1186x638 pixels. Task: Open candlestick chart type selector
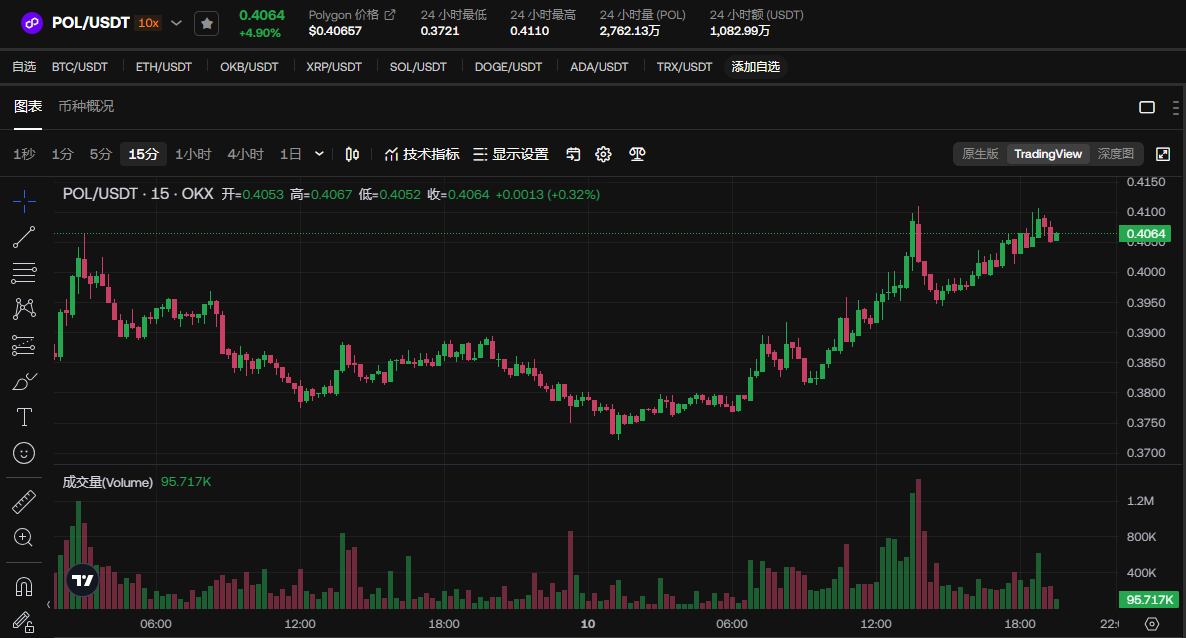352,154
